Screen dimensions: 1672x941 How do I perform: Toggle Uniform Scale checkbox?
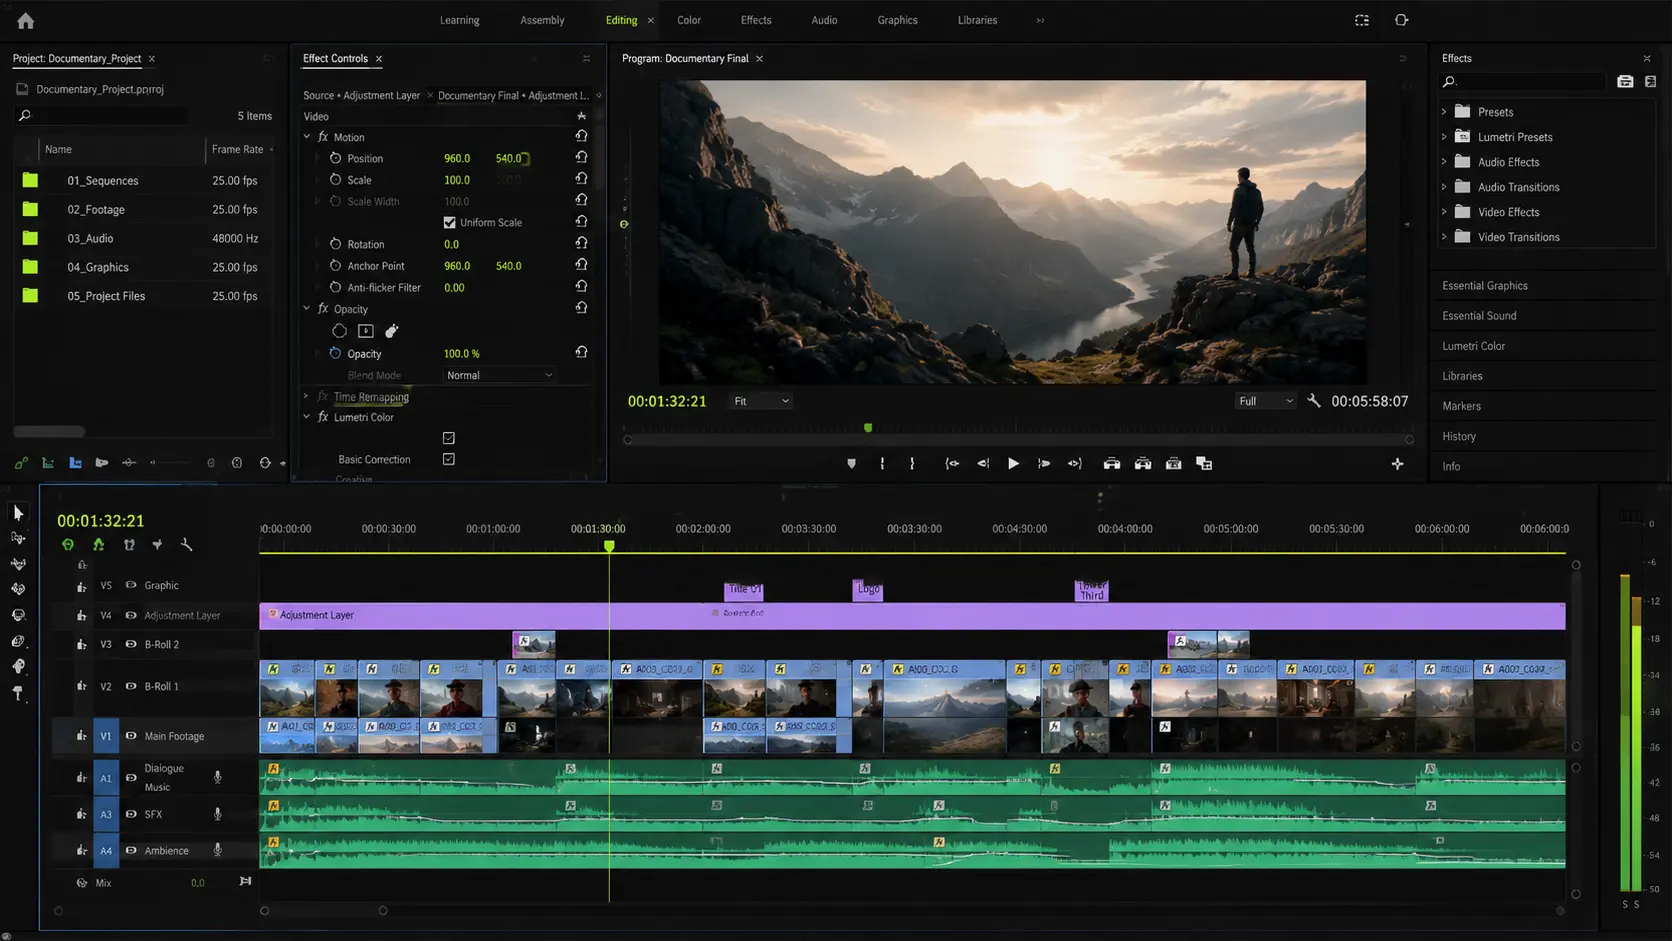[449, 223]
